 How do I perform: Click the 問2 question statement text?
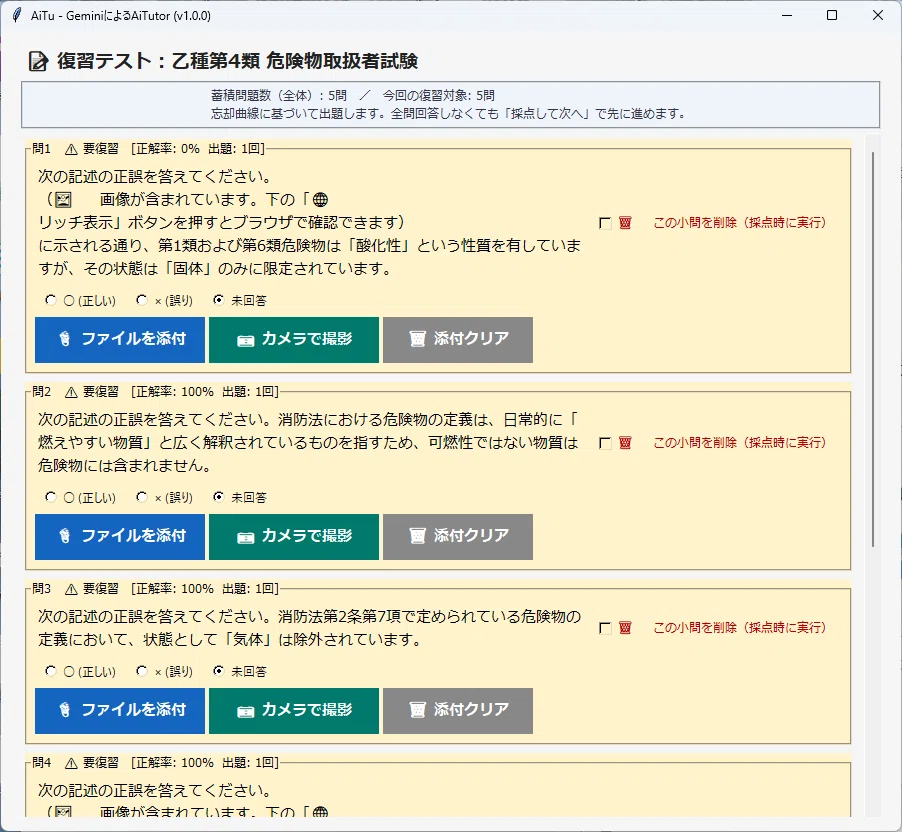click(x=308, y=442)
